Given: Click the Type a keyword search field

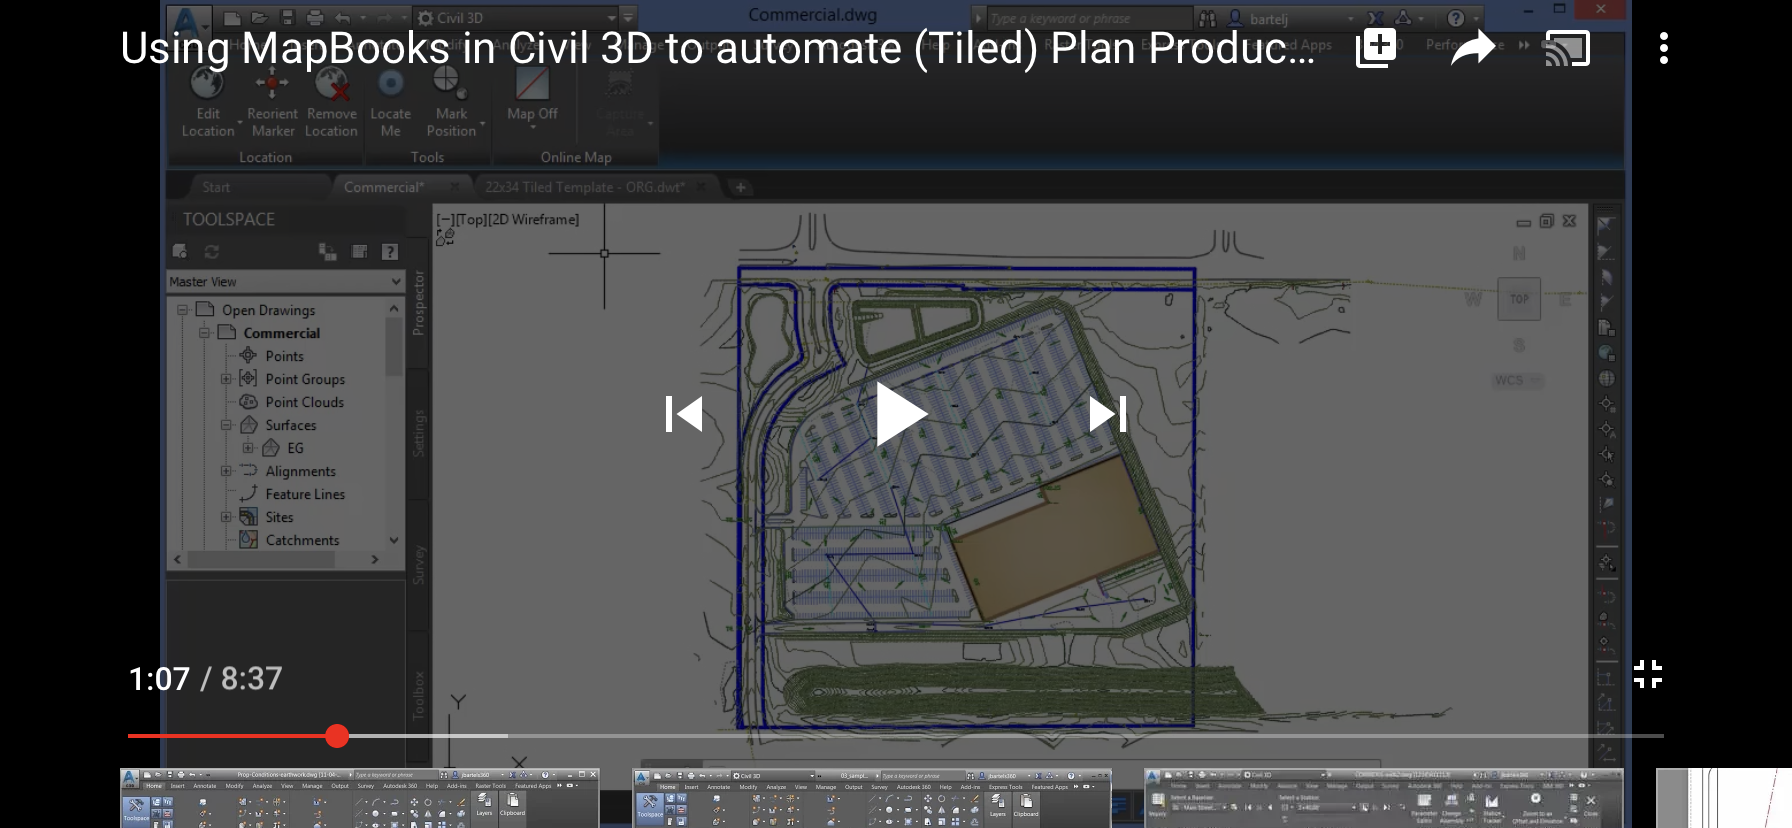Looking at the screenshot, I should 1088,18.
